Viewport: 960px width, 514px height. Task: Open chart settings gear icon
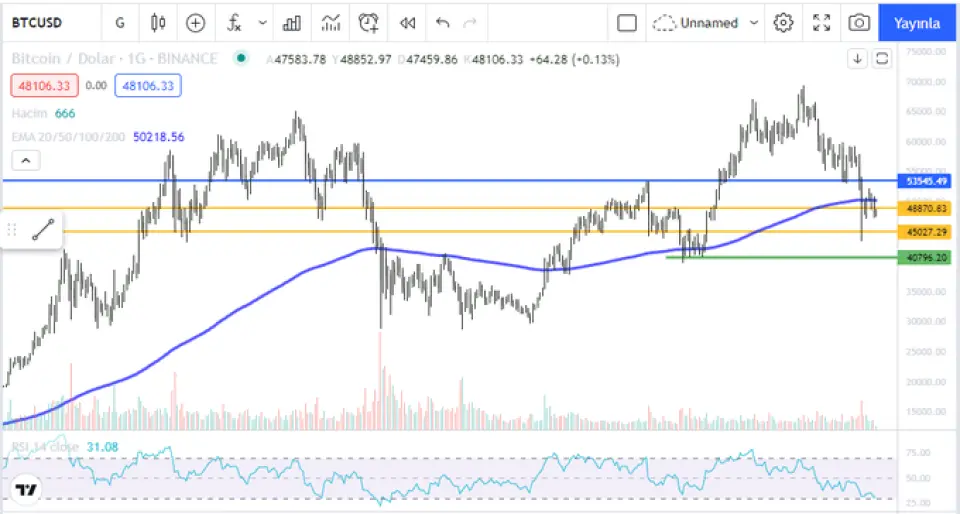click(x=784, y=22)
